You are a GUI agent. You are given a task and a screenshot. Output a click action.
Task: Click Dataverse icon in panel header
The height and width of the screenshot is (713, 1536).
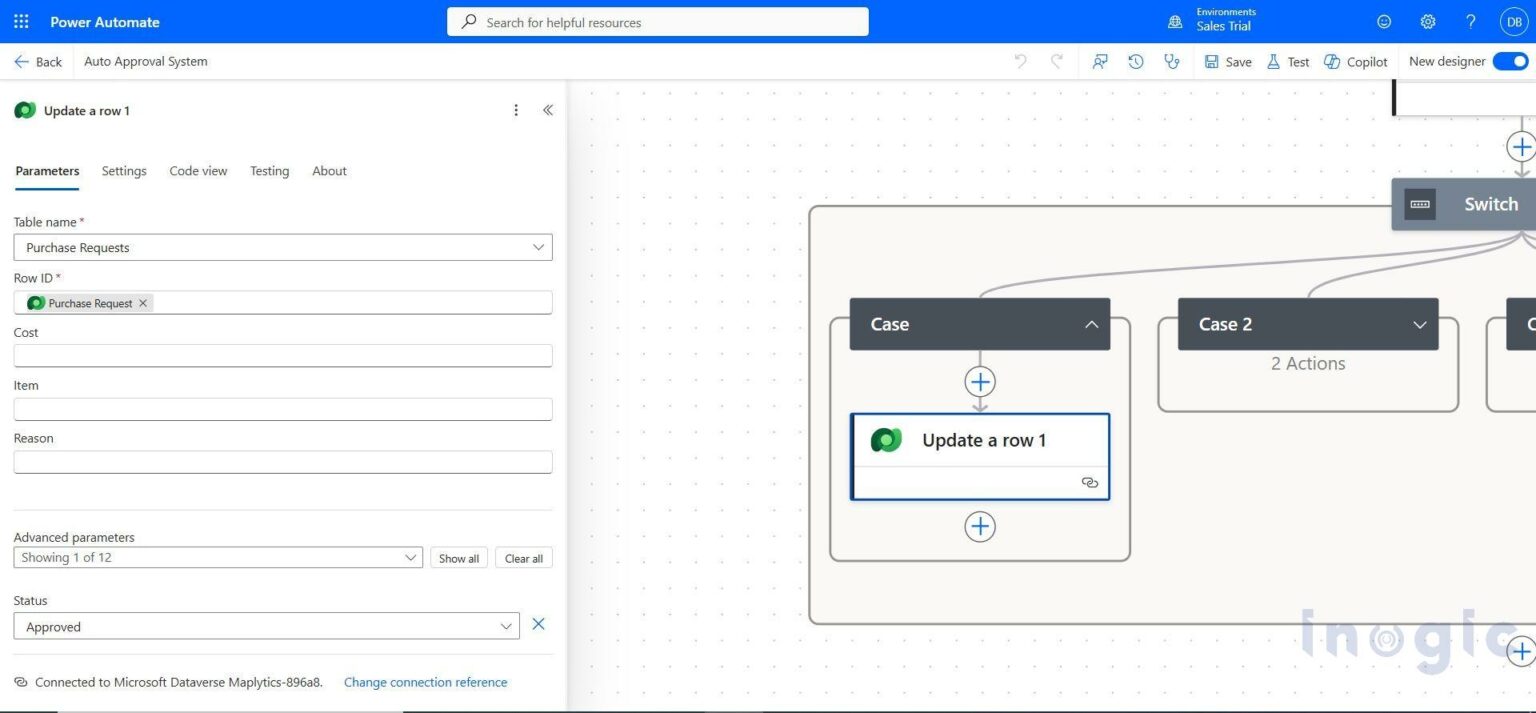coord(25,110)
